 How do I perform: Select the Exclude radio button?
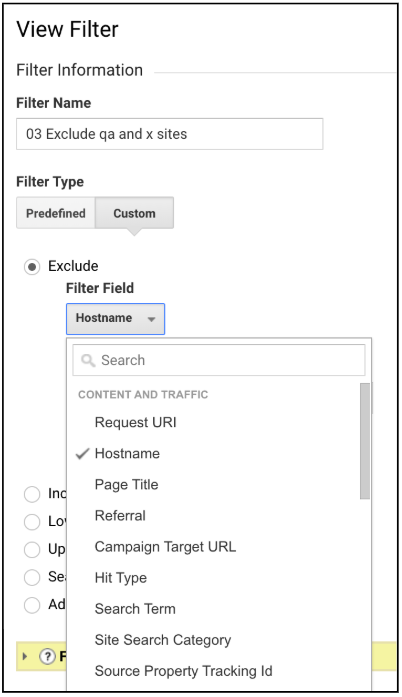[x=32, y=267]
